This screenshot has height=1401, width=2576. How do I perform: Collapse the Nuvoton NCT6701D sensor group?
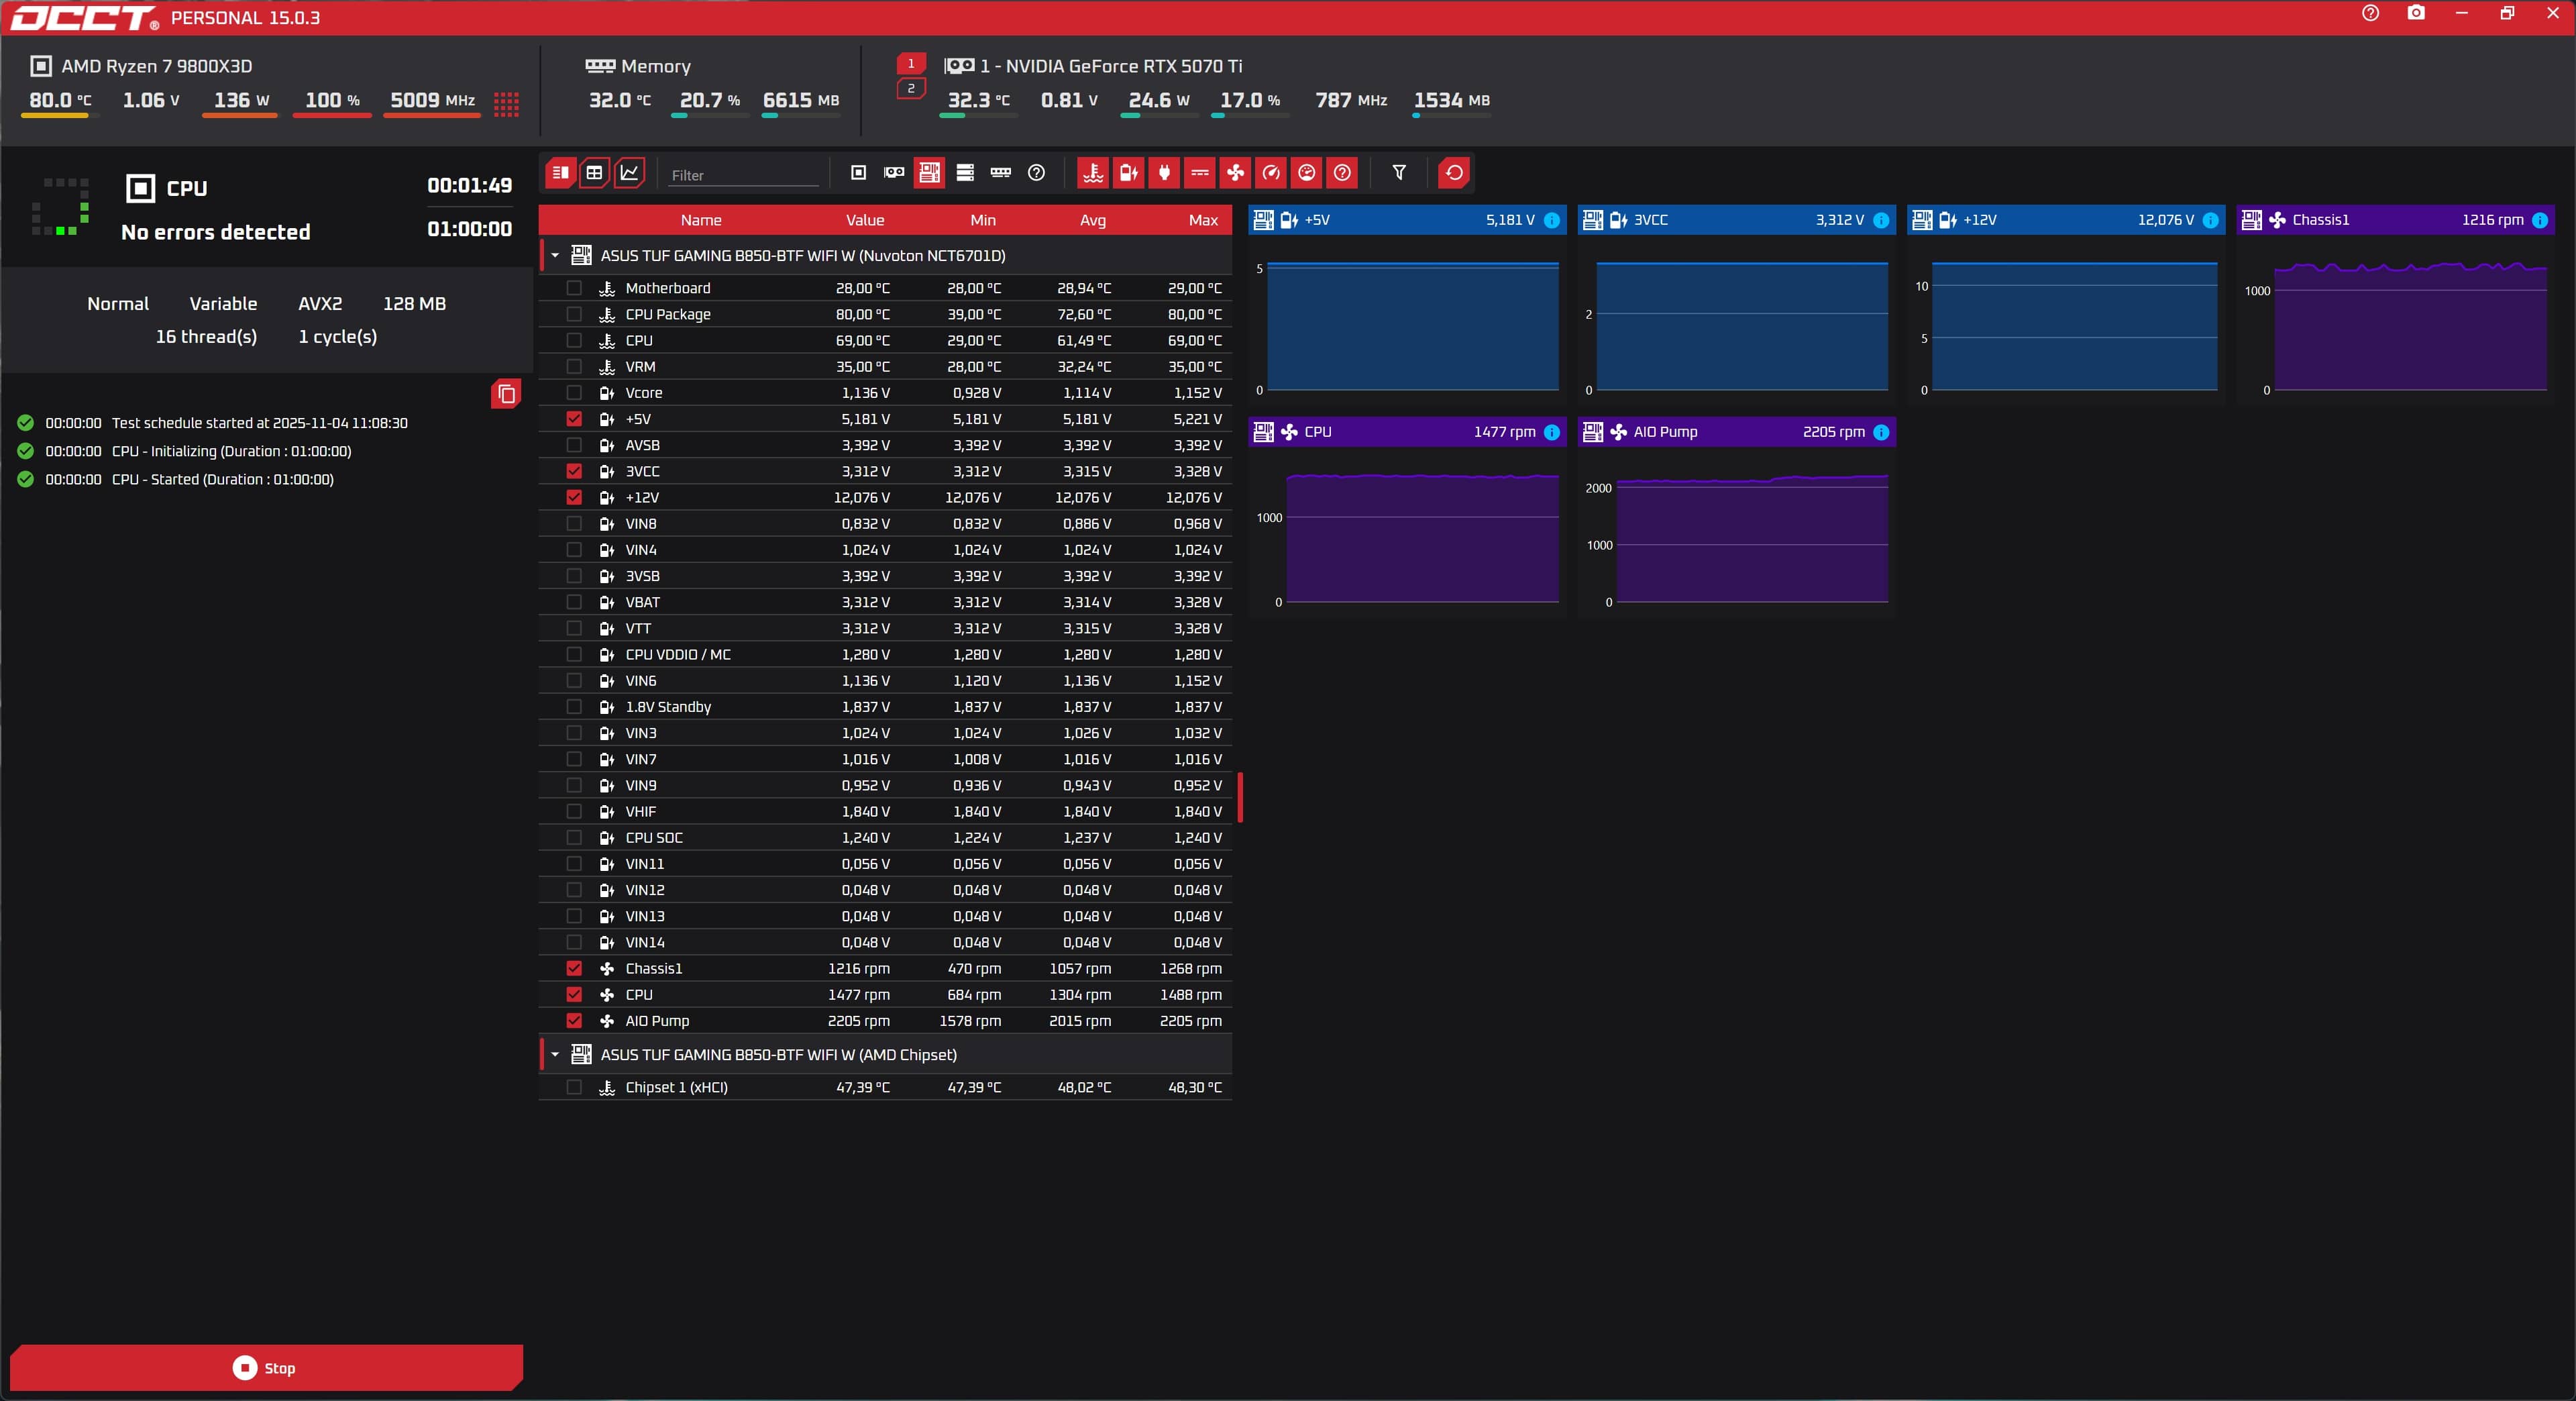(x=555, y=256)
